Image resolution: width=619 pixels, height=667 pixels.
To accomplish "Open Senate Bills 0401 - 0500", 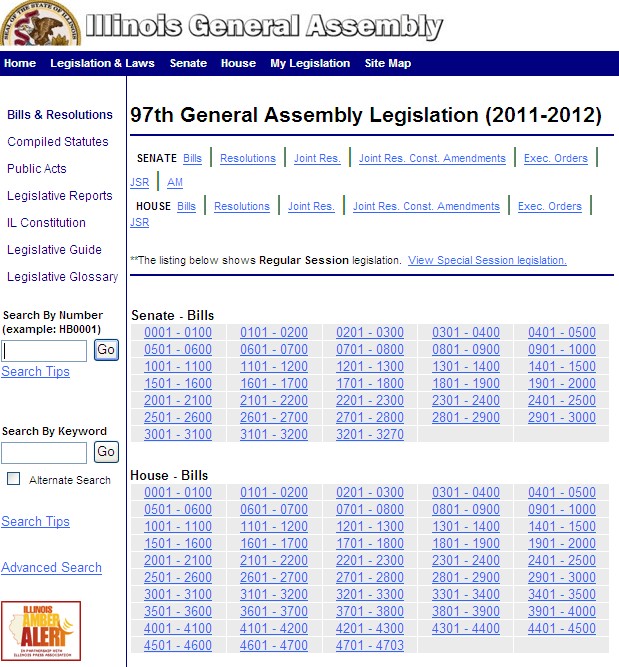I will pos(562,333).
